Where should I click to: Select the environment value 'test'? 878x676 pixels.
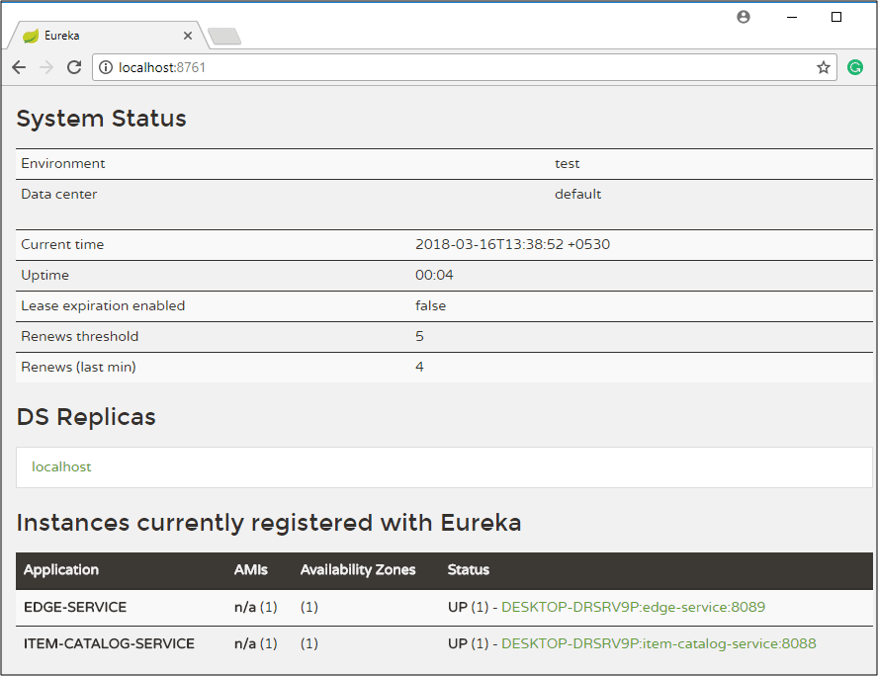click(x=567, y=164)
